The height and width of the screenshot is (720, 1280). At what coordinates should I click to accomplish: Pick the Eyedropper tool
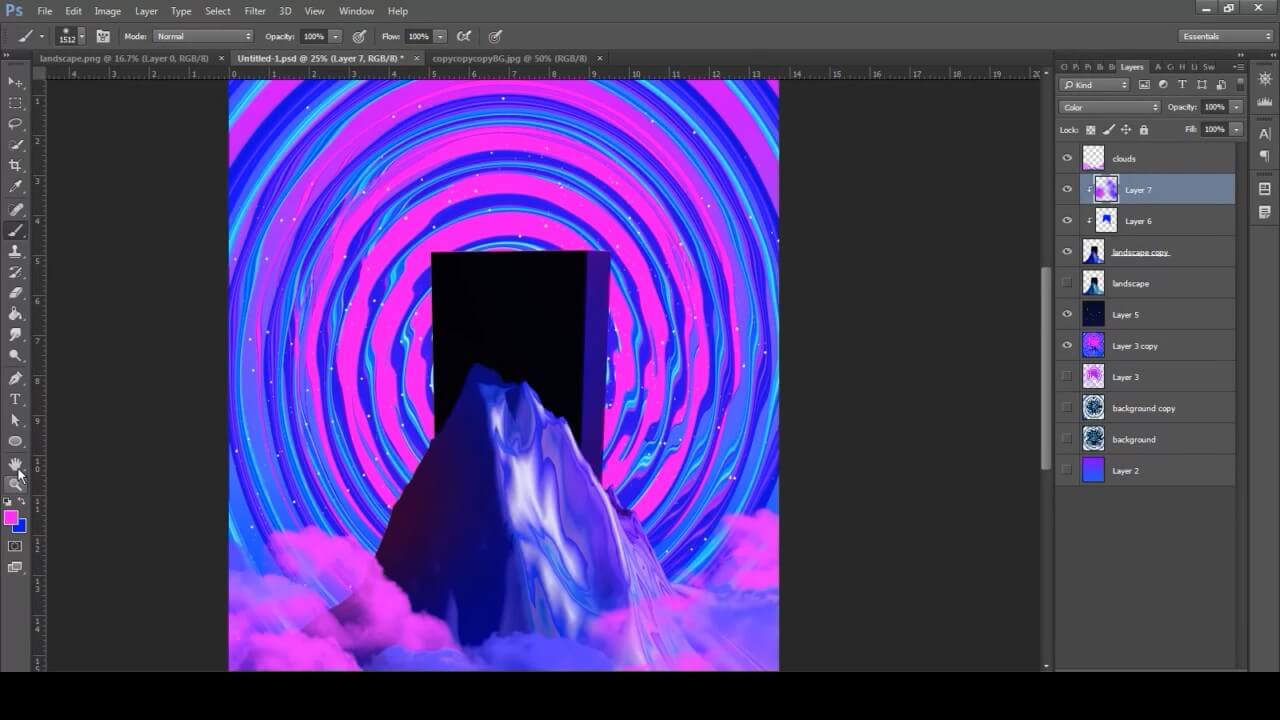point(15,187)
